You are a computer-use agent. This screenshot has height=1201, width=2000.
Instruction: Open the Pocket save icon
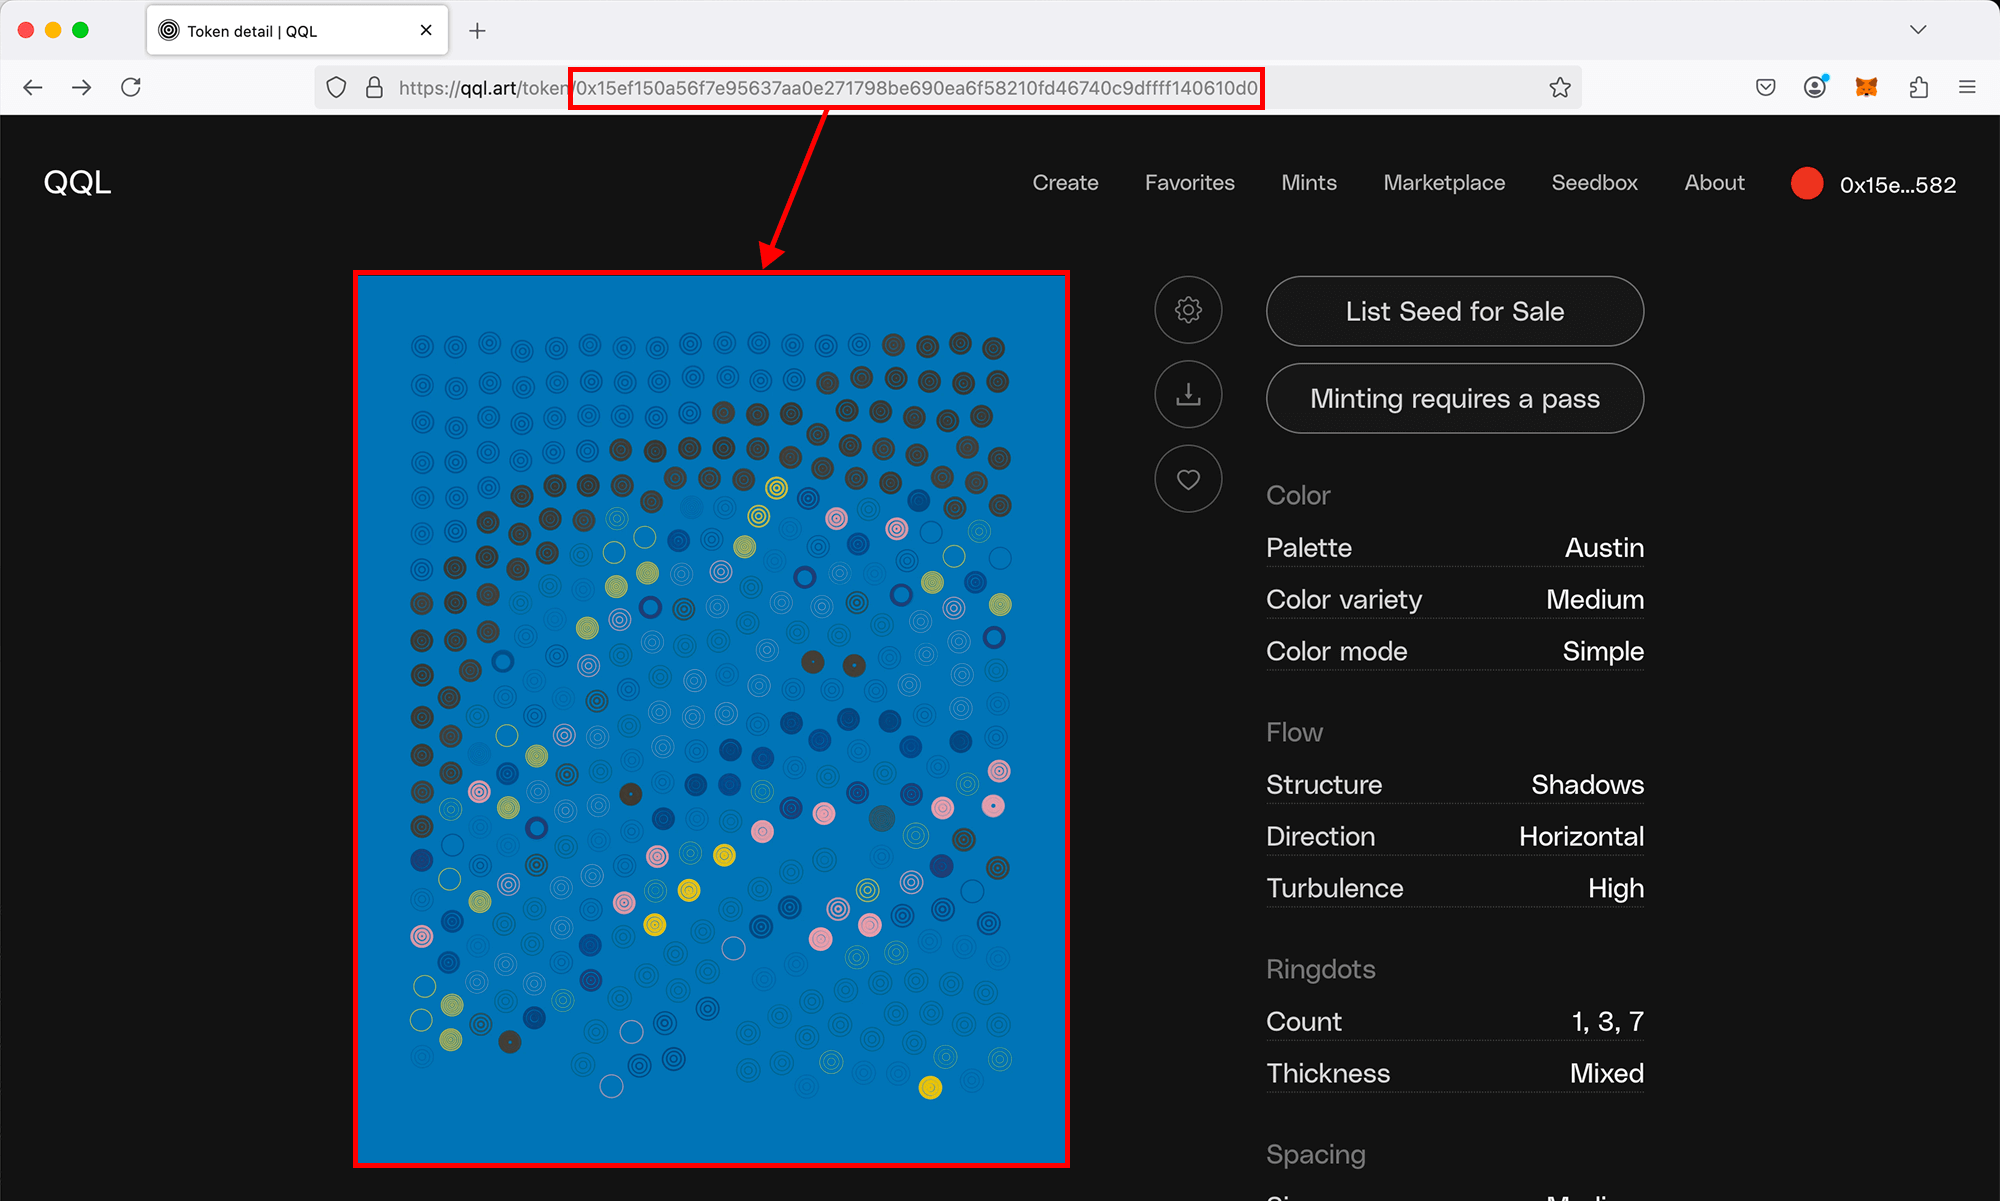(1765, 88)
